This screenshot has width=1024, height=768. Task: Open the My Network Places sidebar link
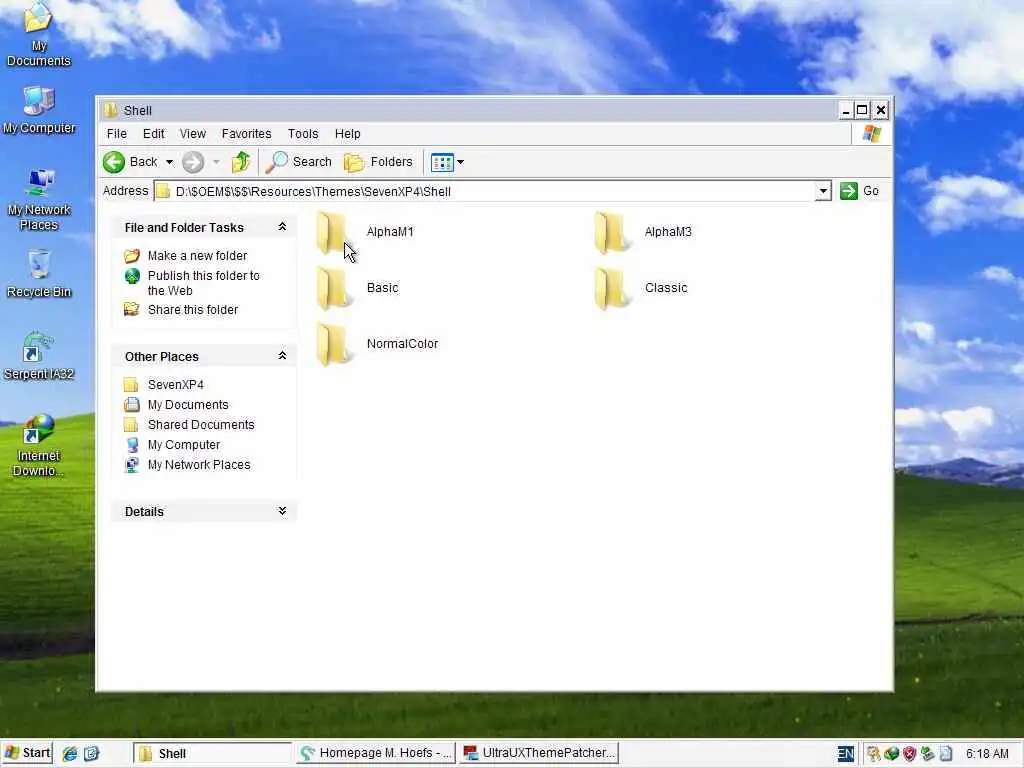tap(199, 465)
